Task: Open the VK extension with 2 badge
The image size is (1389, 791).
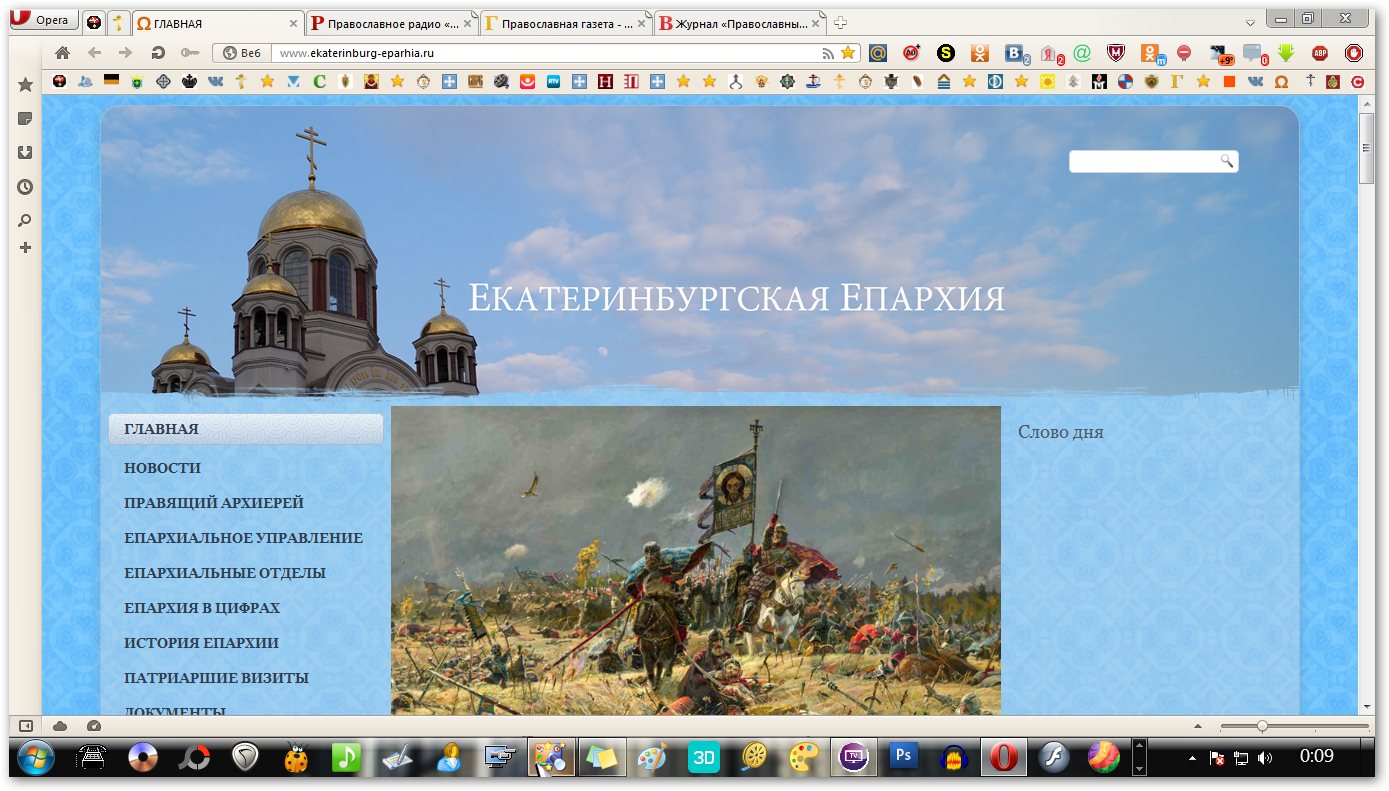Action: click(1017, 53)
